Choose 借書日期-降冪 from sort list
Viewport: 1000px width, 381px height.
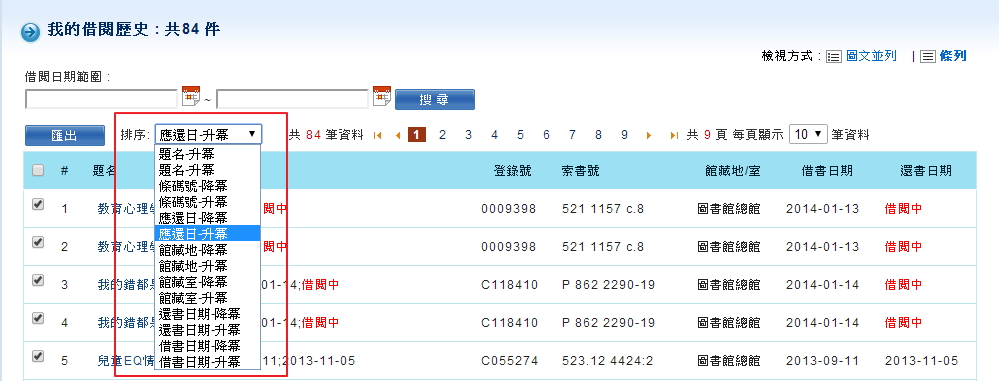tap(200, 346)
